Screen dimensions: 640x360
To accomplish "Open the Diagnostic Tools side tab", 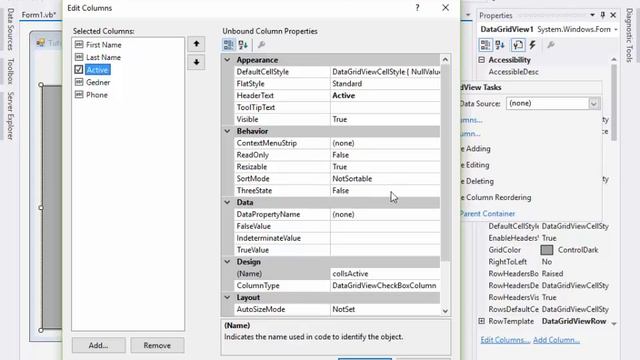I will [629, 36].
